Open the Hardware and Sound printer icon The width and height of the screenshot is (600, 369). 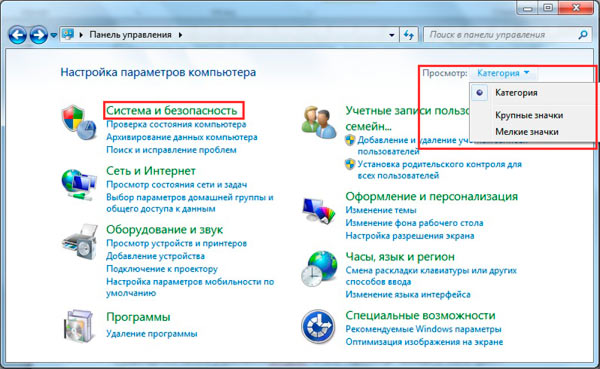tap(80, 242)
